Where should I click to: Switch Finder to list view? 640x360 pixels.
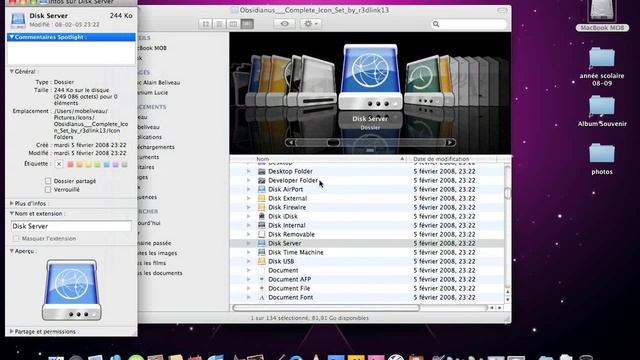[219, 24]
